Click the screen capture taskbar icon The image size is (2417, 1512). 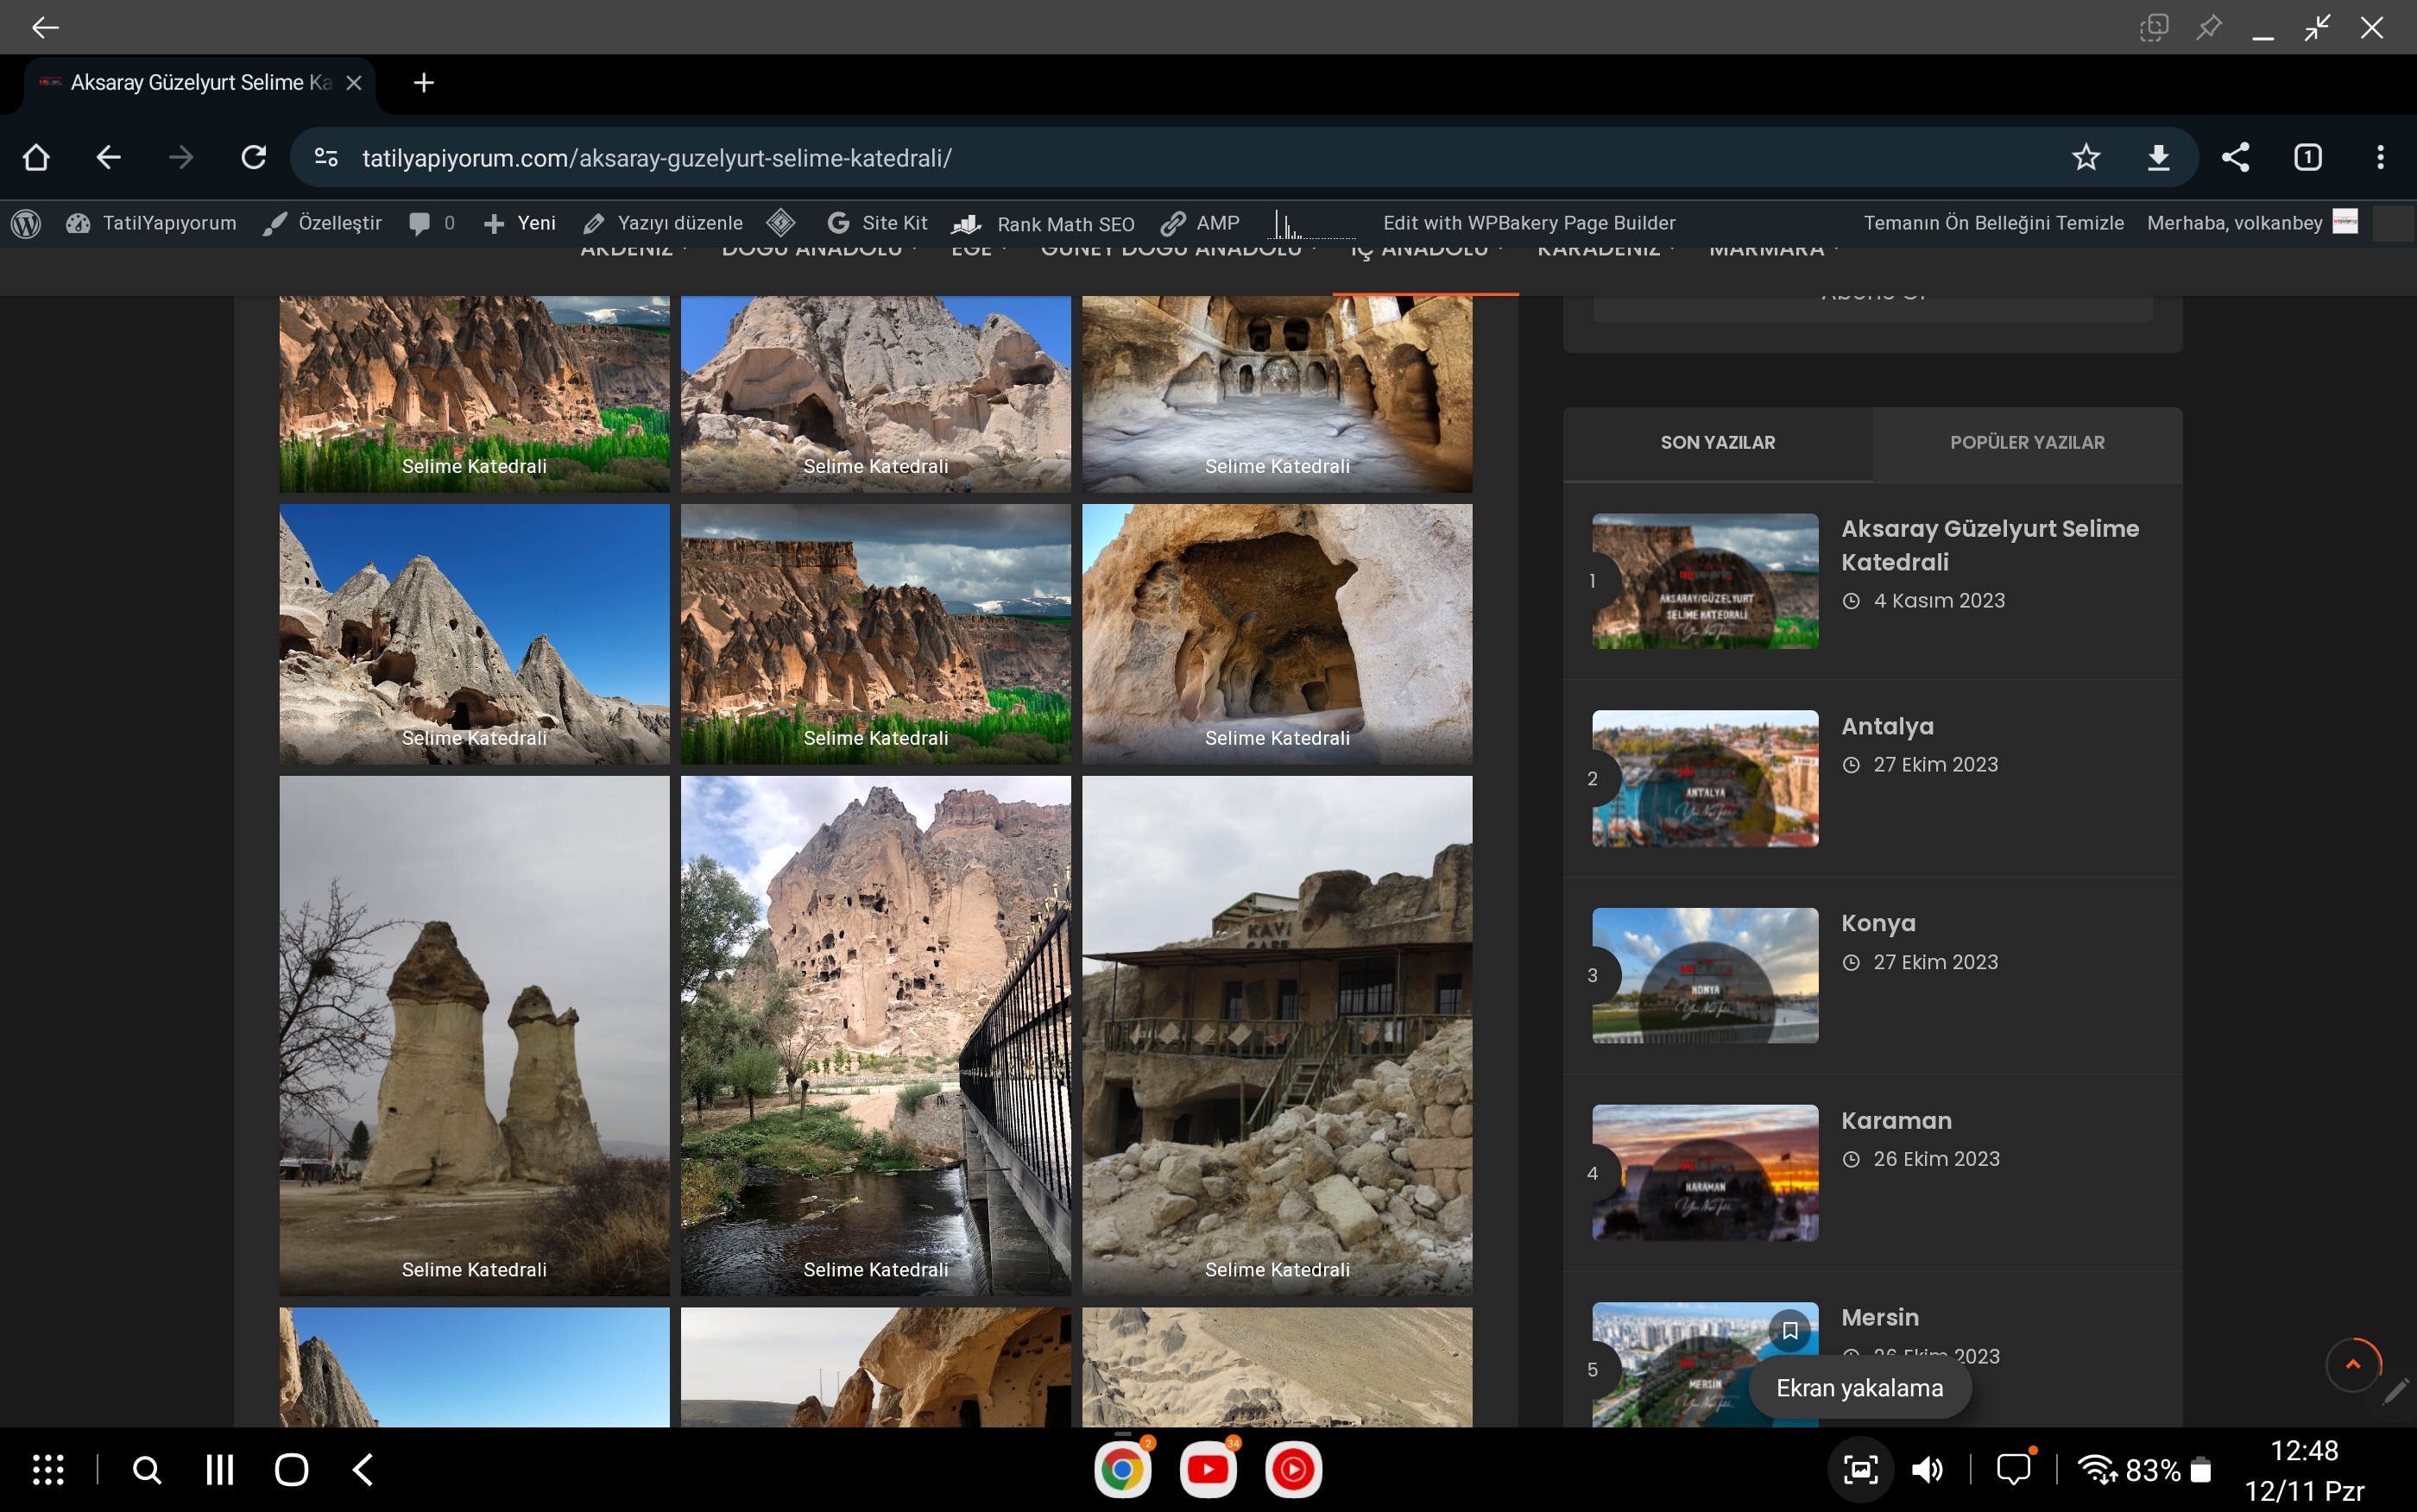coord(1860,1469)
